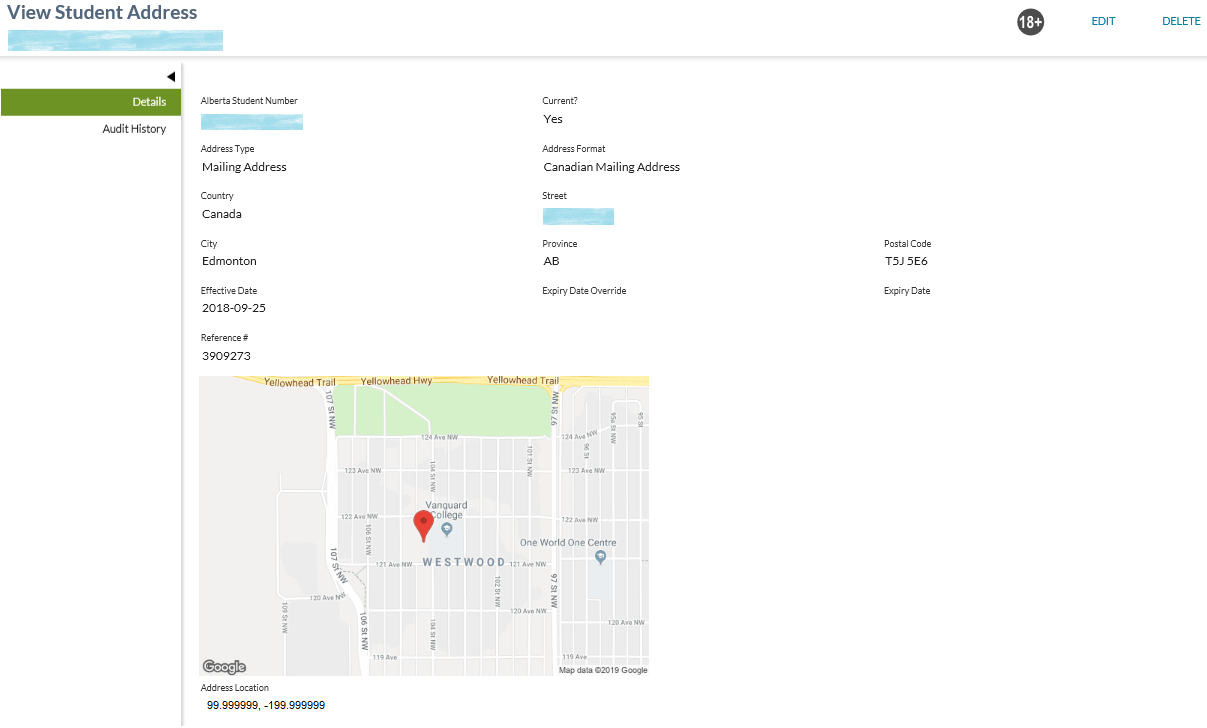Collapse the sidebar with the arrow

(171, 77)
